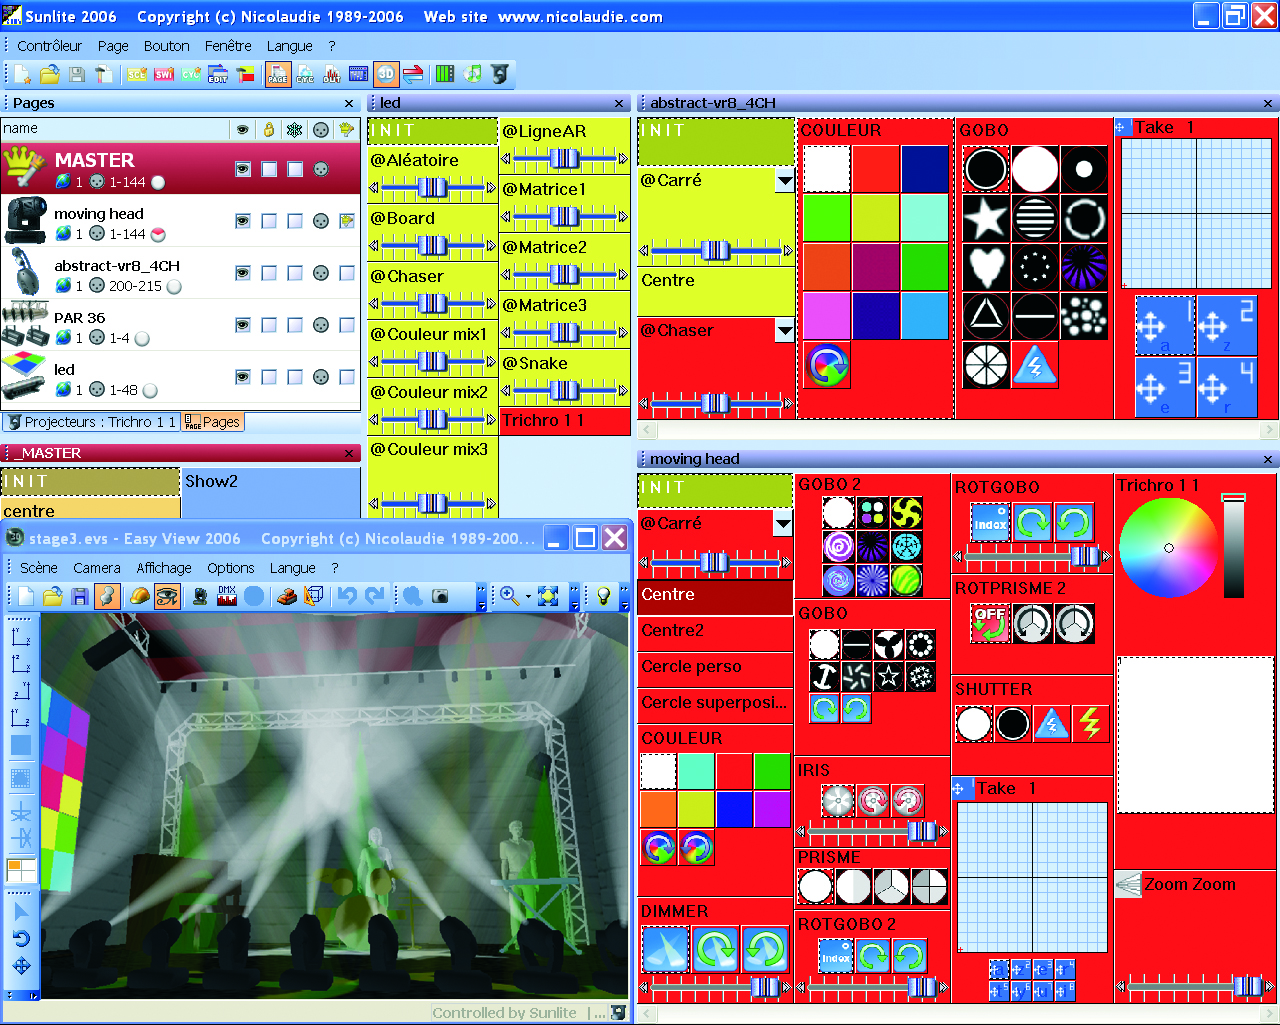Screen dimensions: 1280x1025
Task: Expand the @Carré dropdown in moving head panel
Action: pyautogui.click(x=783, y=523)
